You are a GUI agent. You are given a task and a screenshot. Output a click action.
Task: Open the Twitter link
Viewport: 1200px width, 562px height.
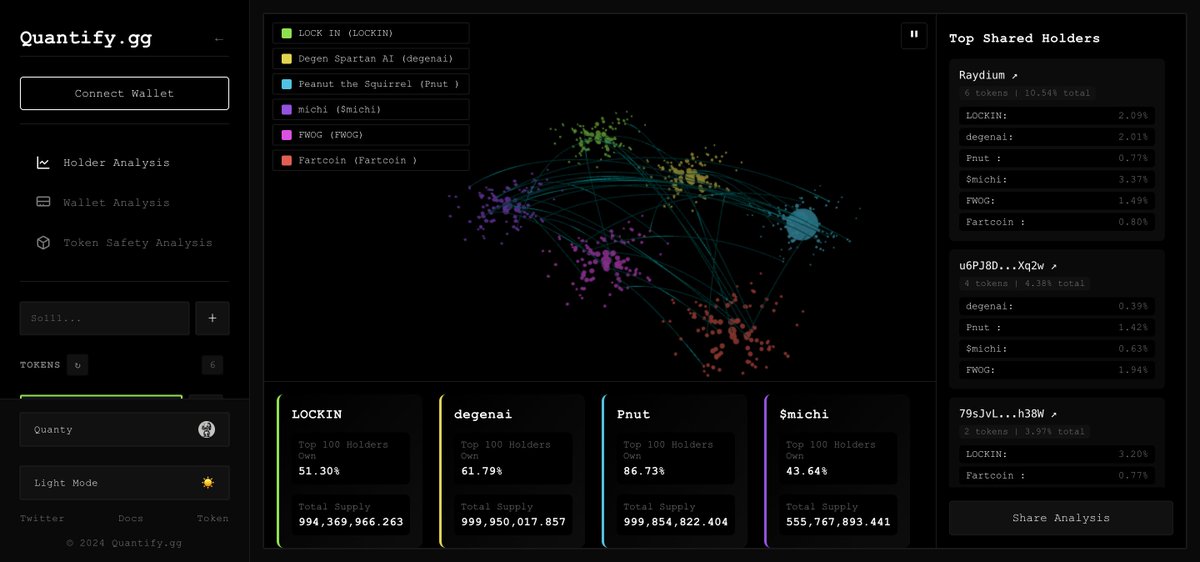coord(42,519)
